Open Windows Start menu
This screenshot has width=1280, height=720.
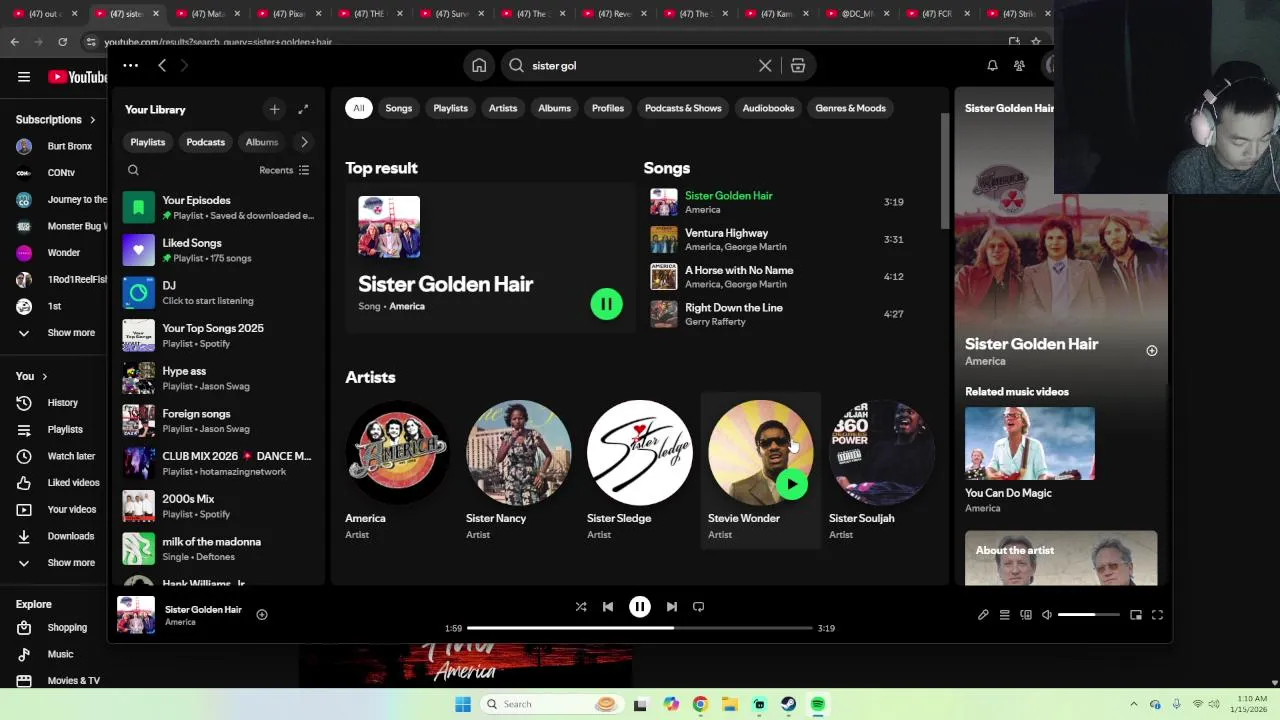463,704
